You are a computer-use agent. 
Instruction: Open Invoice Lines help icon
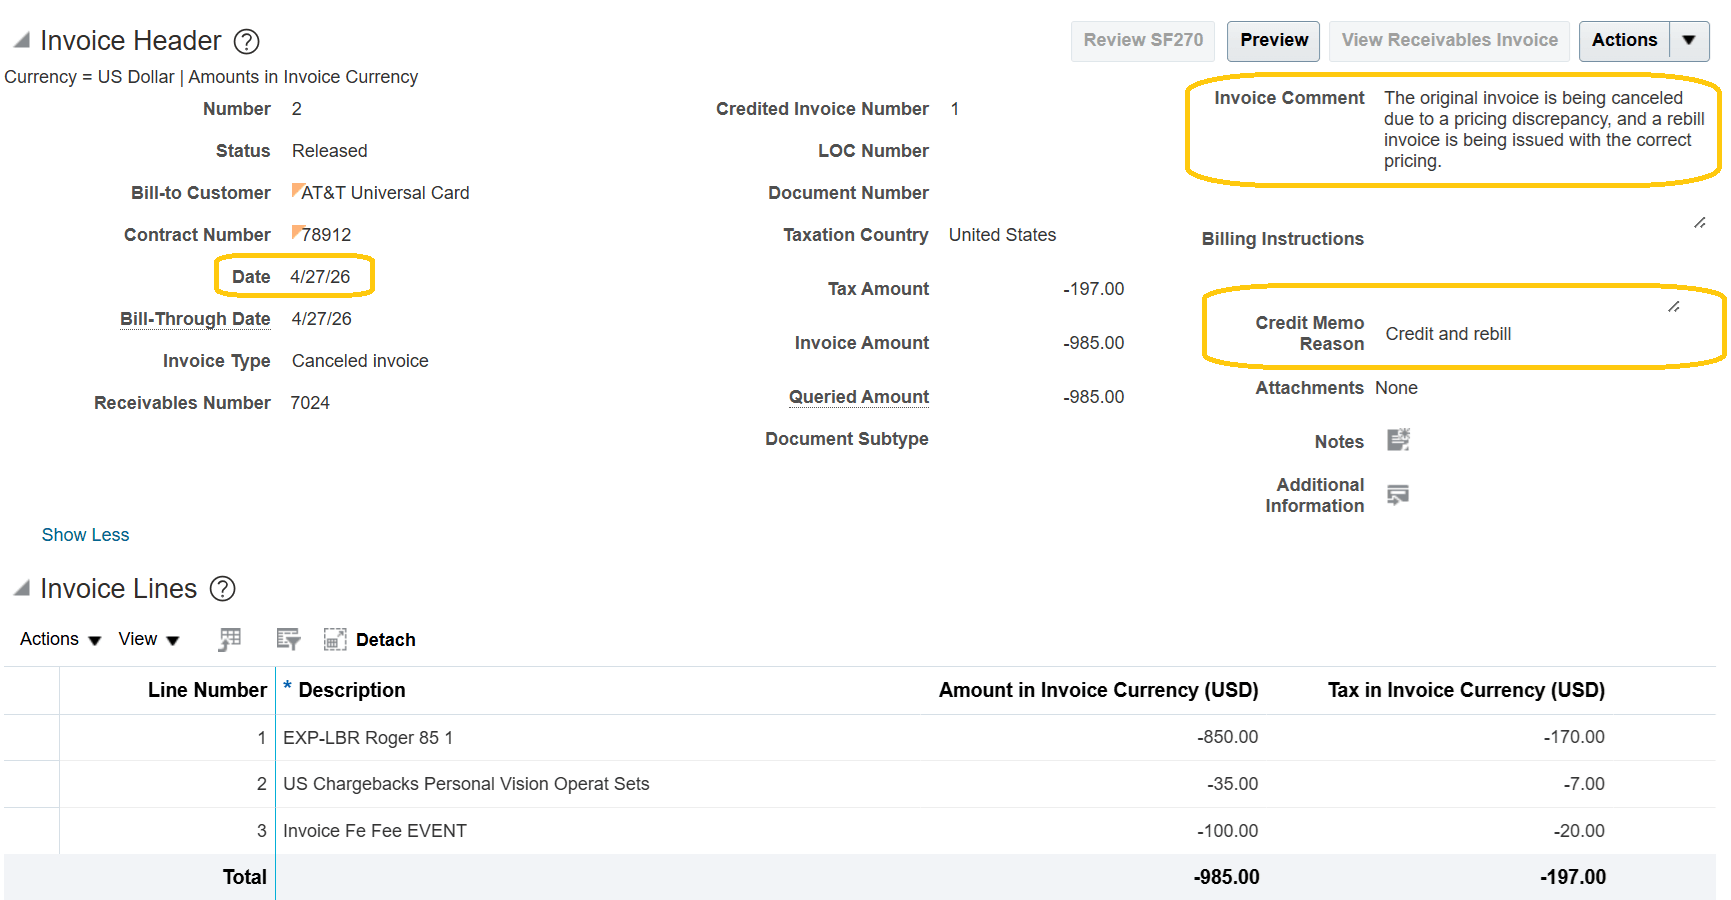point(222,589)
